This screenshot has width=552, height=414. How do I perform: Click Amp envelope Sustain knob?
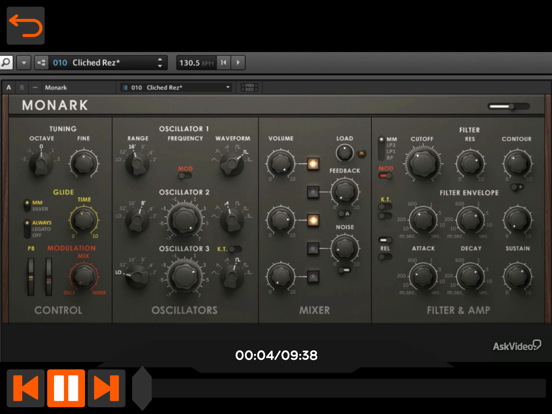[518, 276]
